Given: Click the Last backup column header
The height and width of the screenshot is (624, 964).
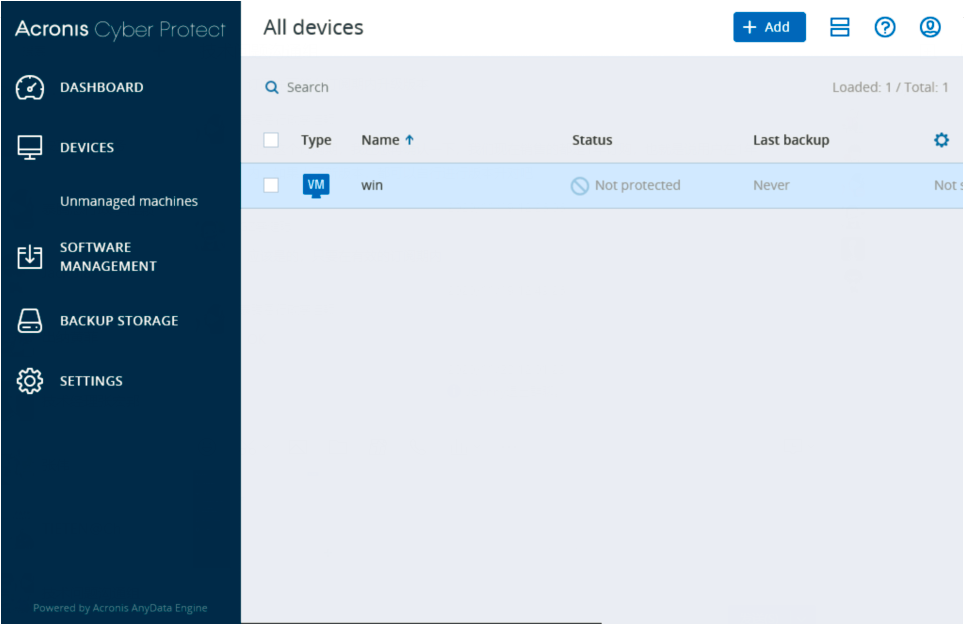Looking at the screenshot, I should coord(791,140).
